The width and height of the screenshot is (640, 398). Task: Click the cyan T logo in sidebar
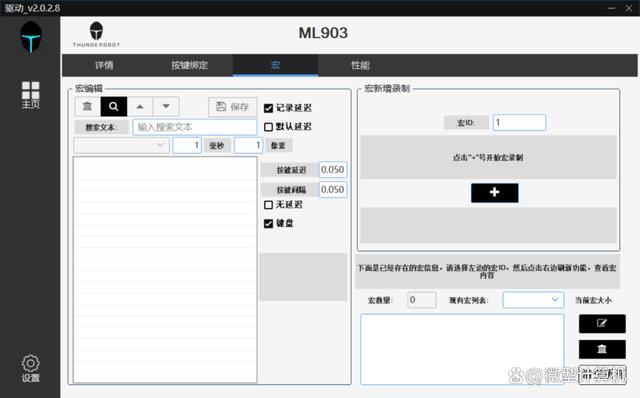coord(31,38)
